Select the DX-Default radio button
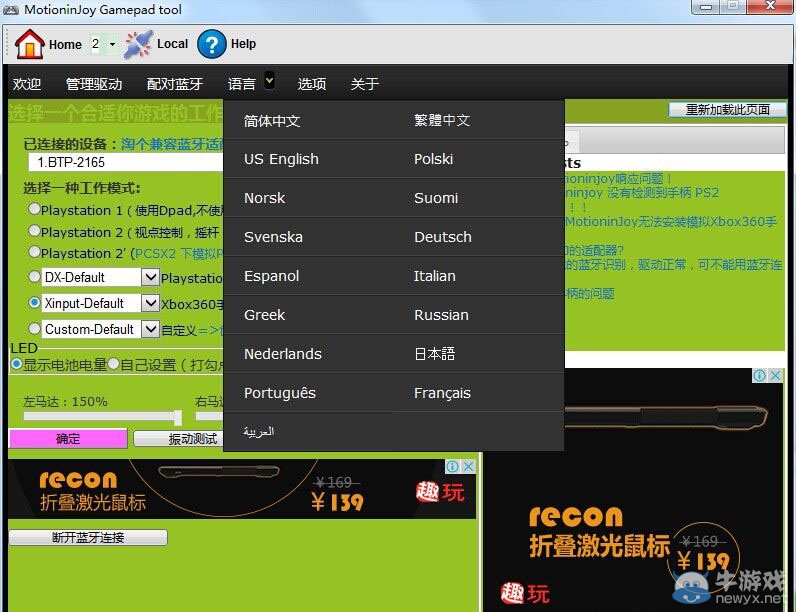Screen dimensions: 796x612 tap(35, 277)
